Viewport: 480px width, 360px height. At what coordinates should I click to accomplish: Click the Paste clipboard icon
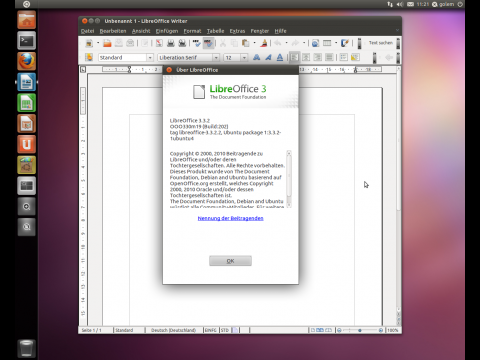click(246, 43)
